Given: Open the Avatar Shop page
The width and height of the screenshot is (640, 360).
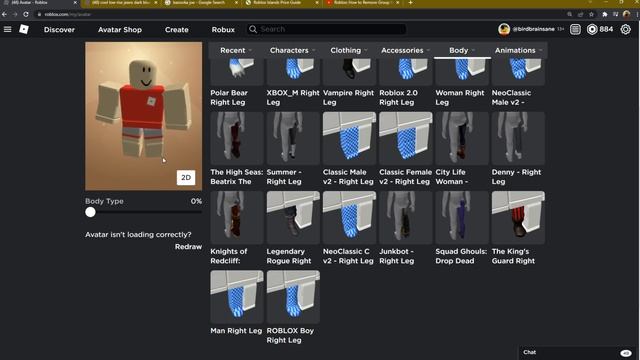Looking at the screenshot, I should tap(120, 29).
